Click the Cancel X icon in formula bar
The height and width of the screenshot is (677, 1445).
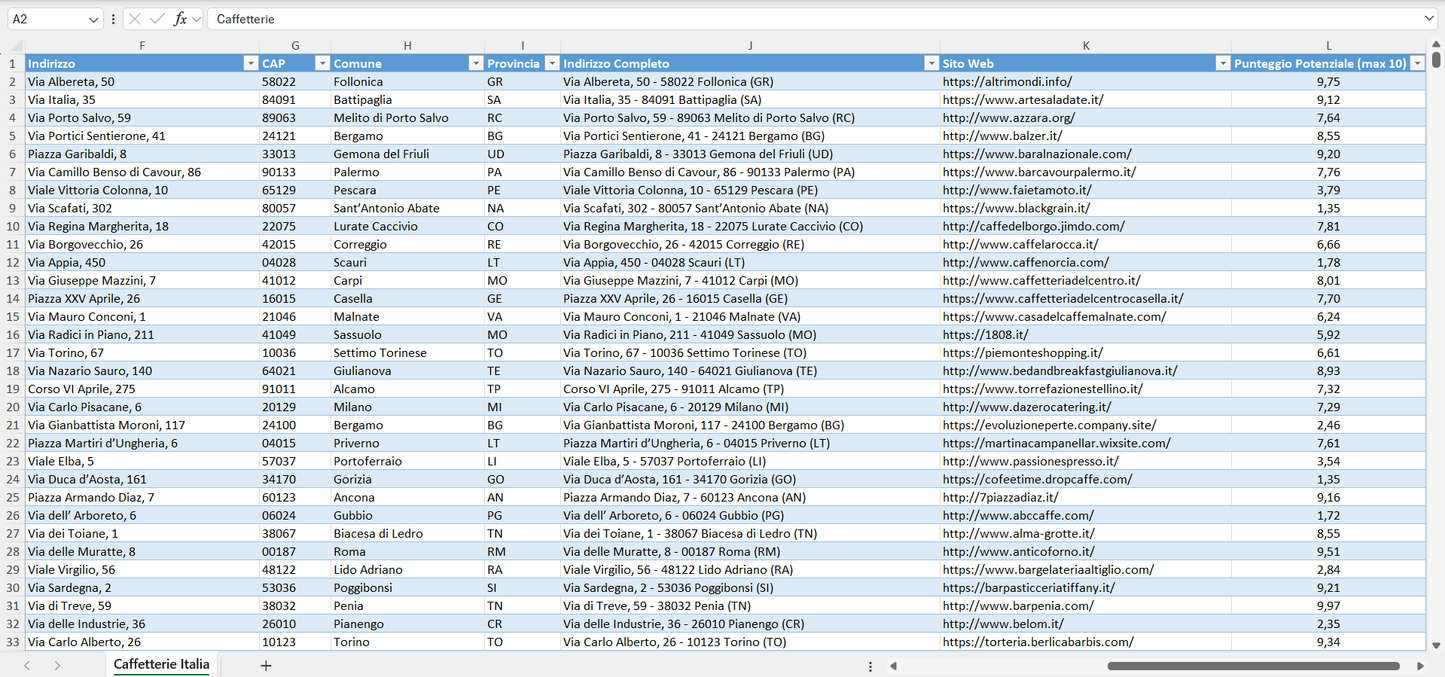(135, 19)
